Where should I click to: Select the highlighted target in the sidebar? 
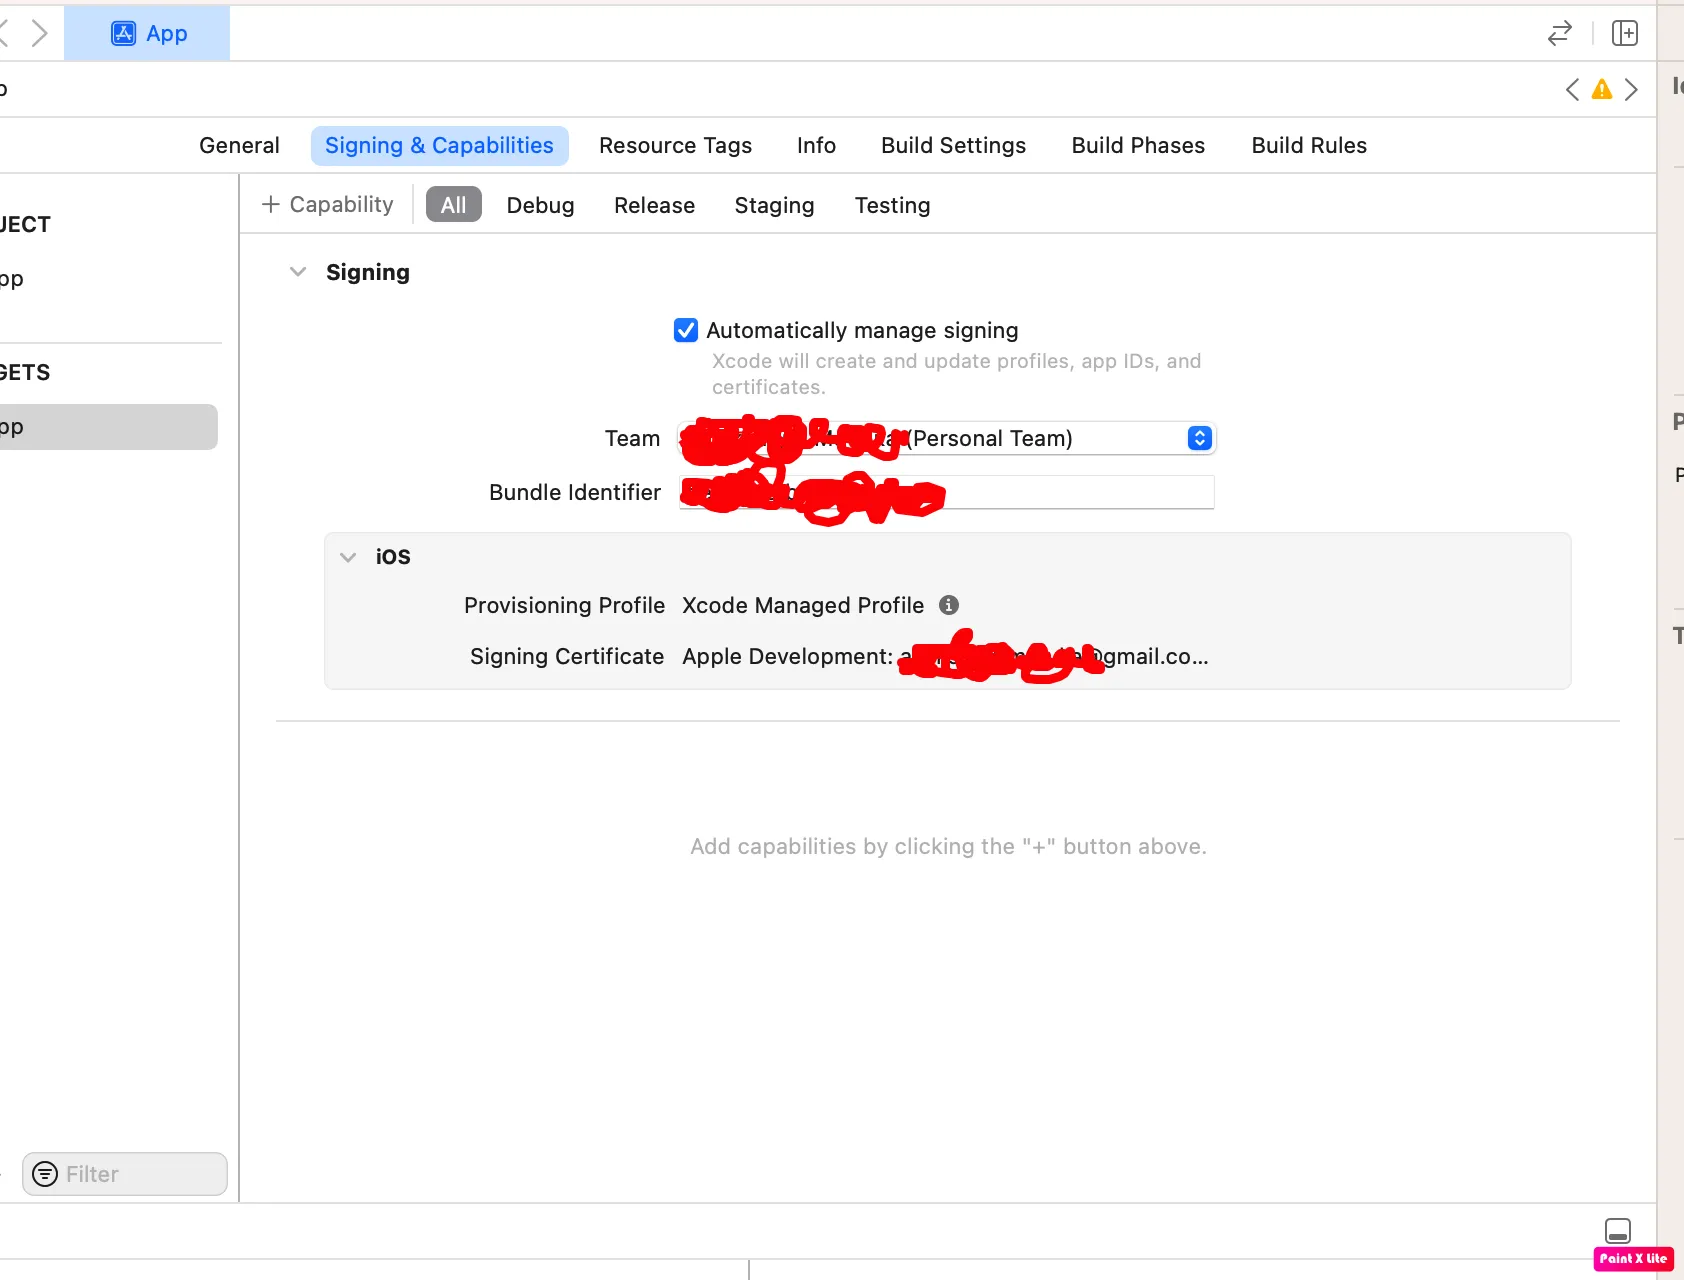coord(108,427)
